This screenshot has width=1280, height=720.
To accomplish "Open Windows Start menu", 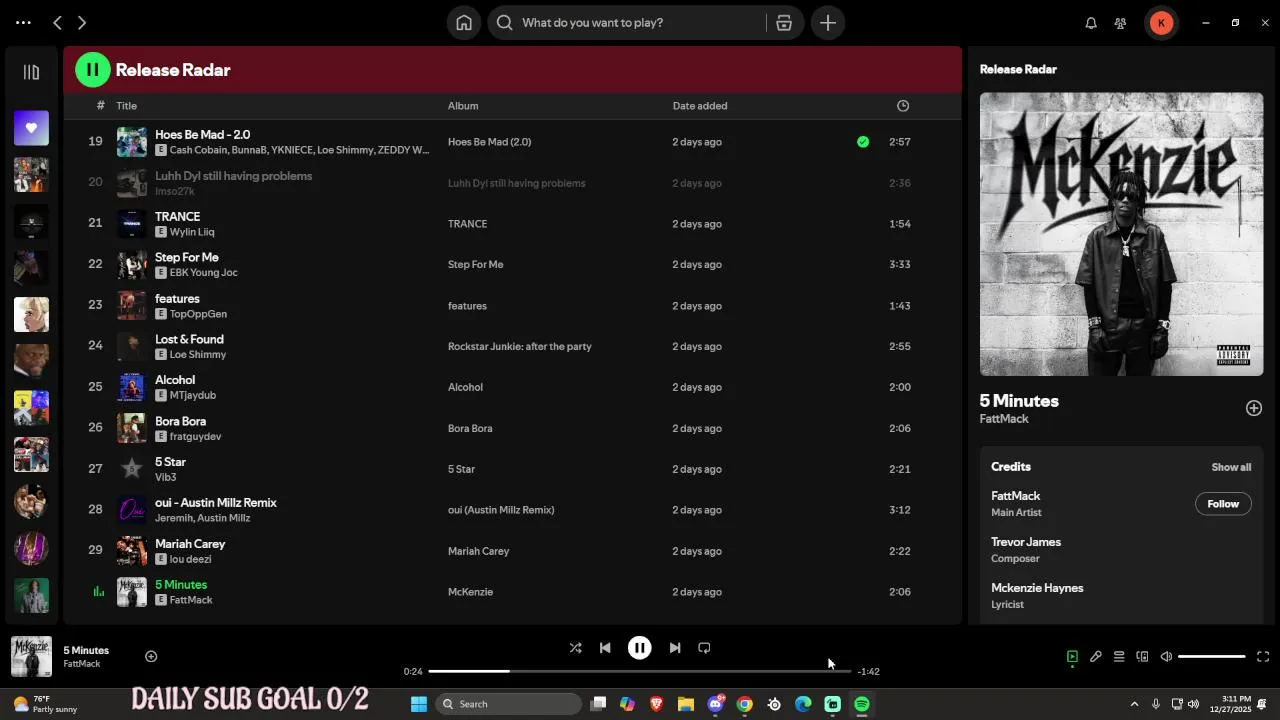I will click(x=419, y=704).
